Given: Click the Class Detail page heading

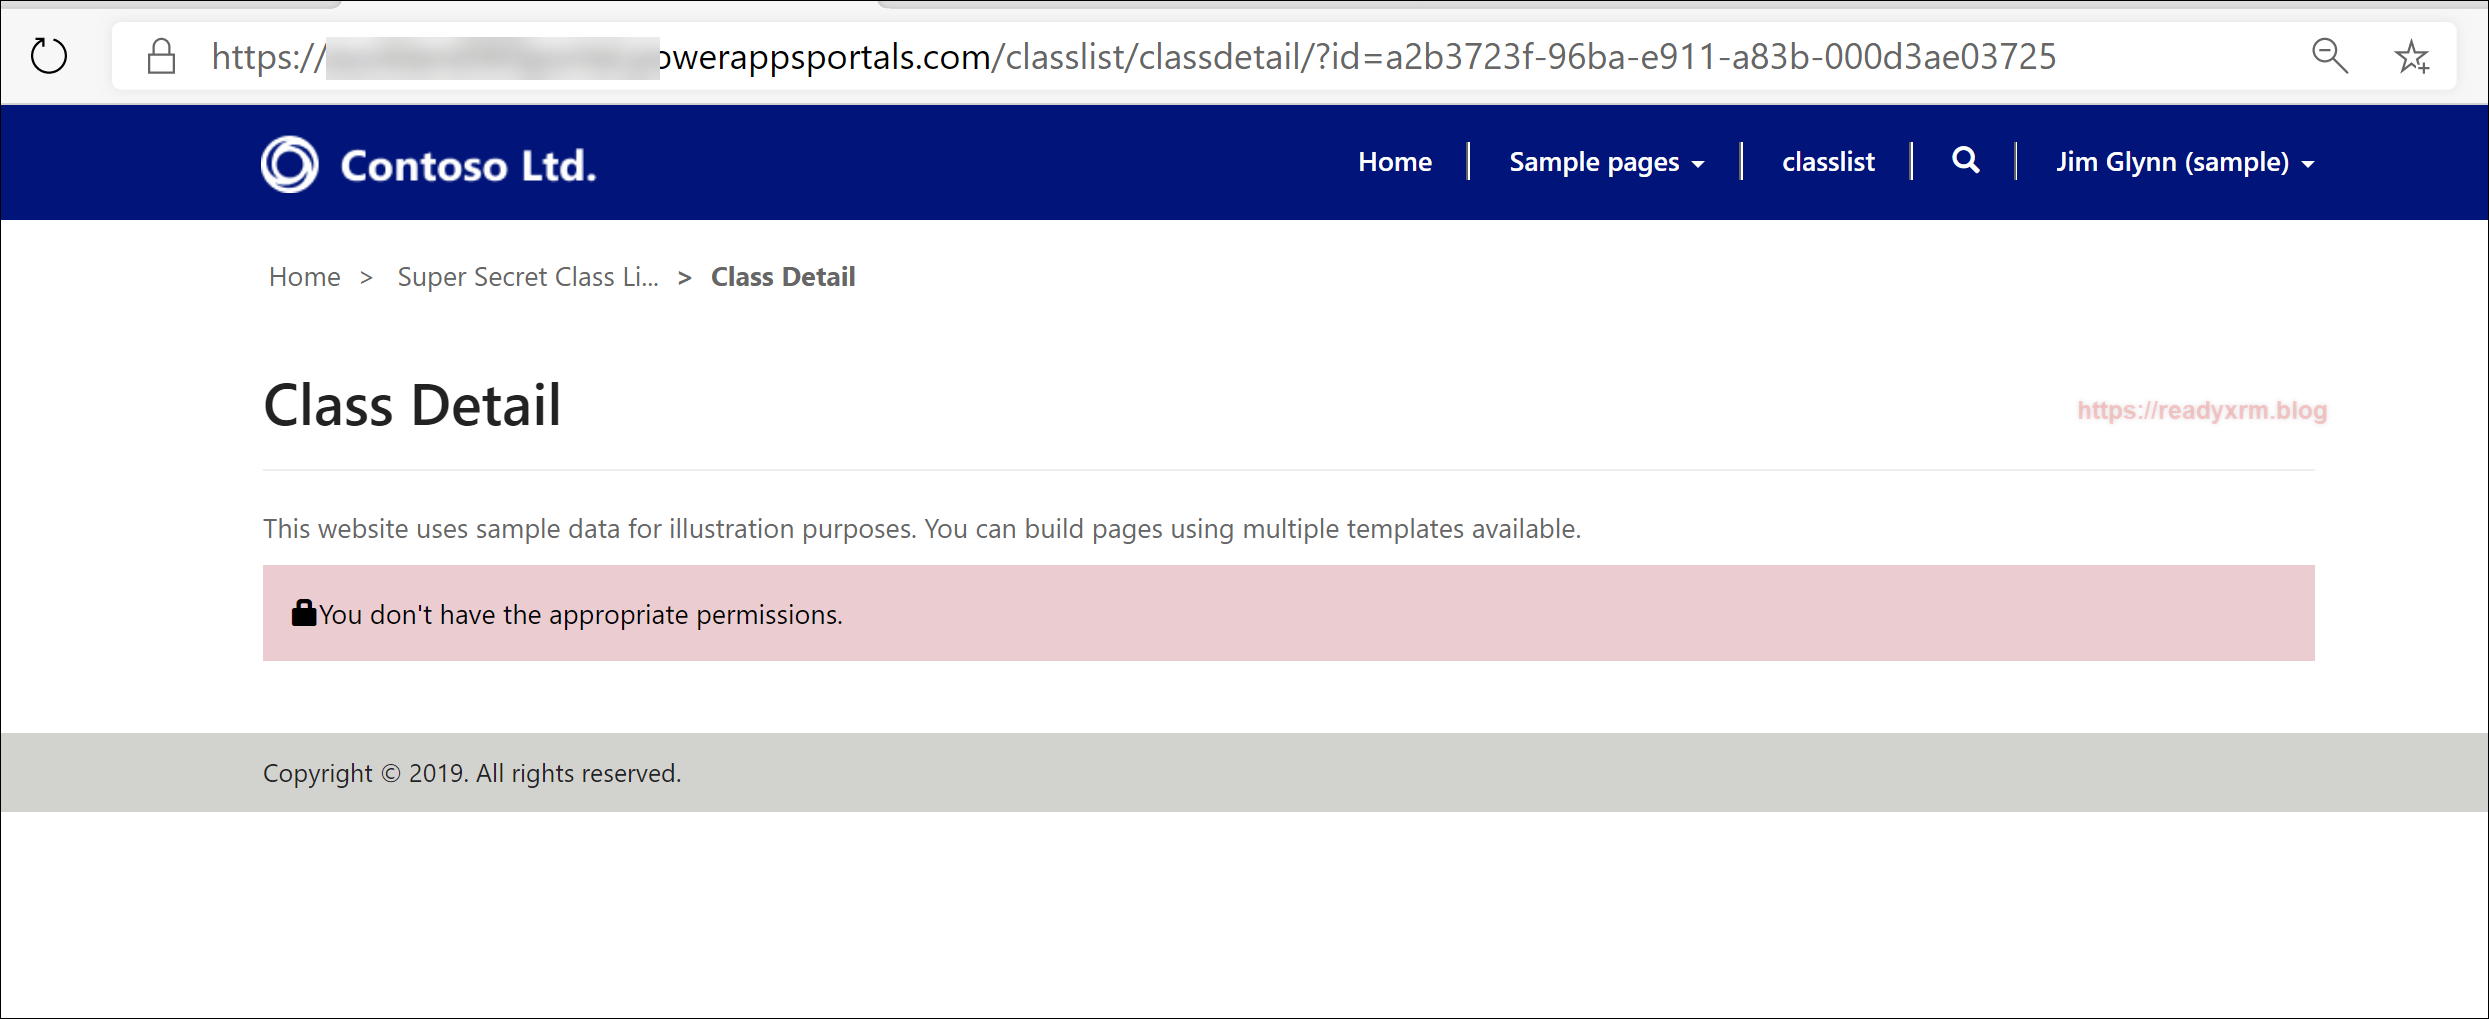Looking at the screenshot, I should point(412,405).
